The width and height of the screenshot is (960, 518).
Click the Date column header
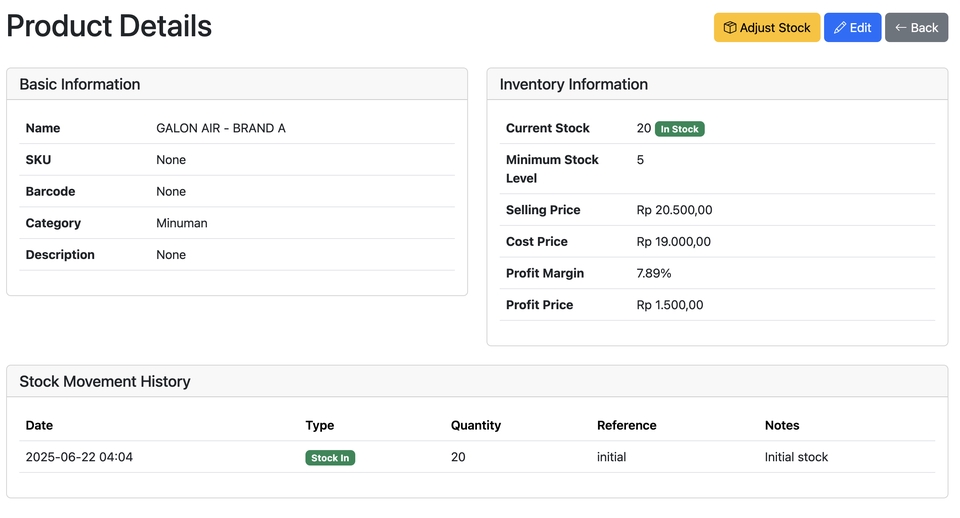(40, 425)
